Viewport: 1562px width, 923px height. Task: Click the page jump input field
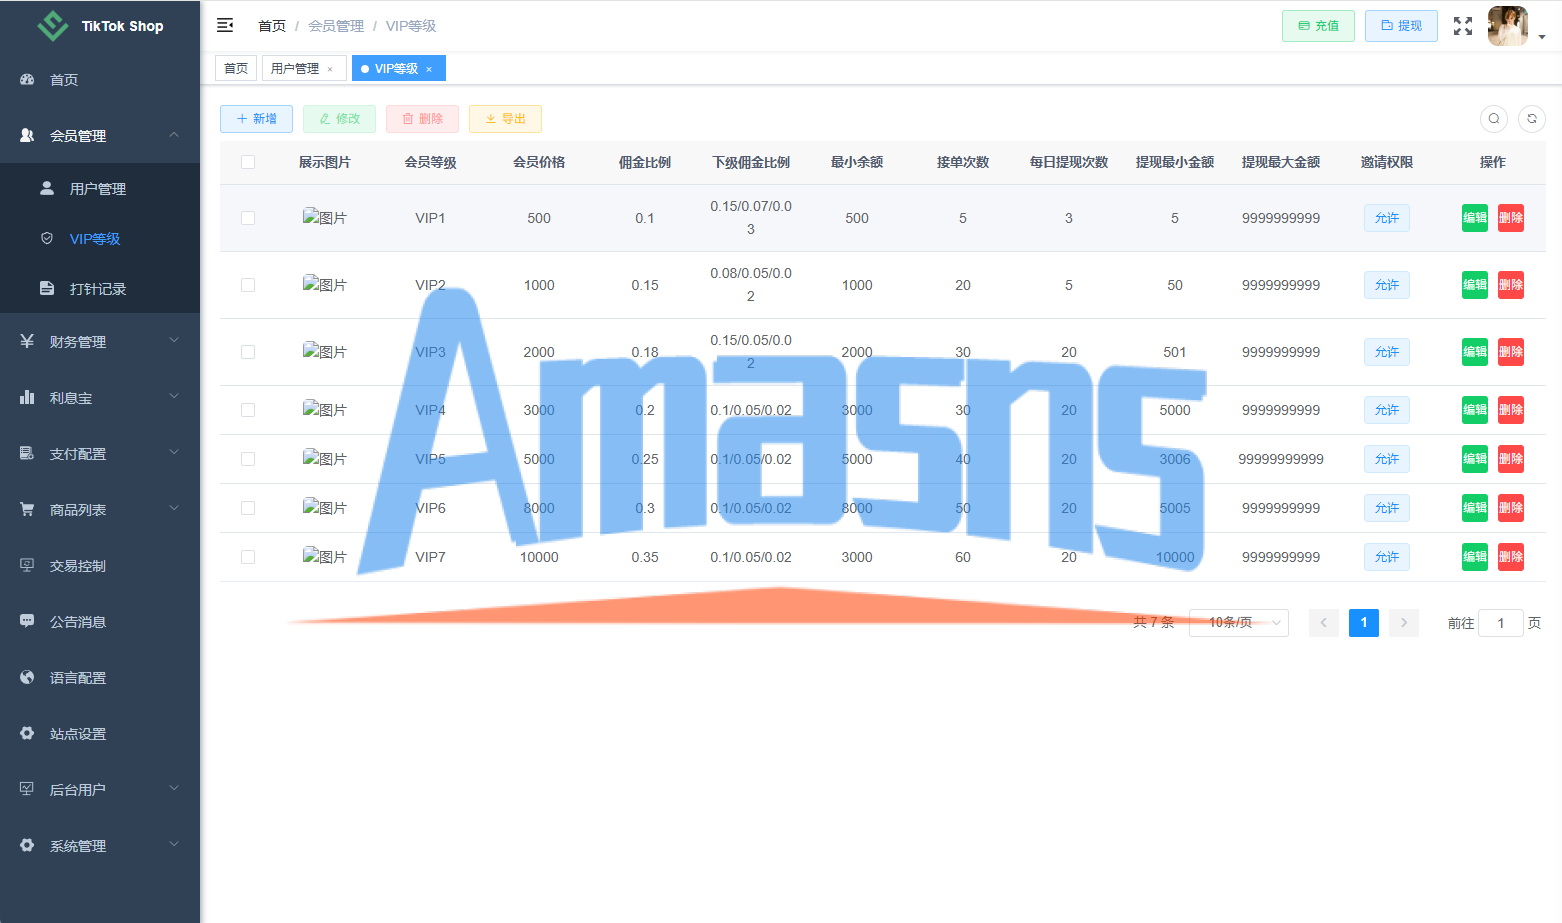point(1501,623)
